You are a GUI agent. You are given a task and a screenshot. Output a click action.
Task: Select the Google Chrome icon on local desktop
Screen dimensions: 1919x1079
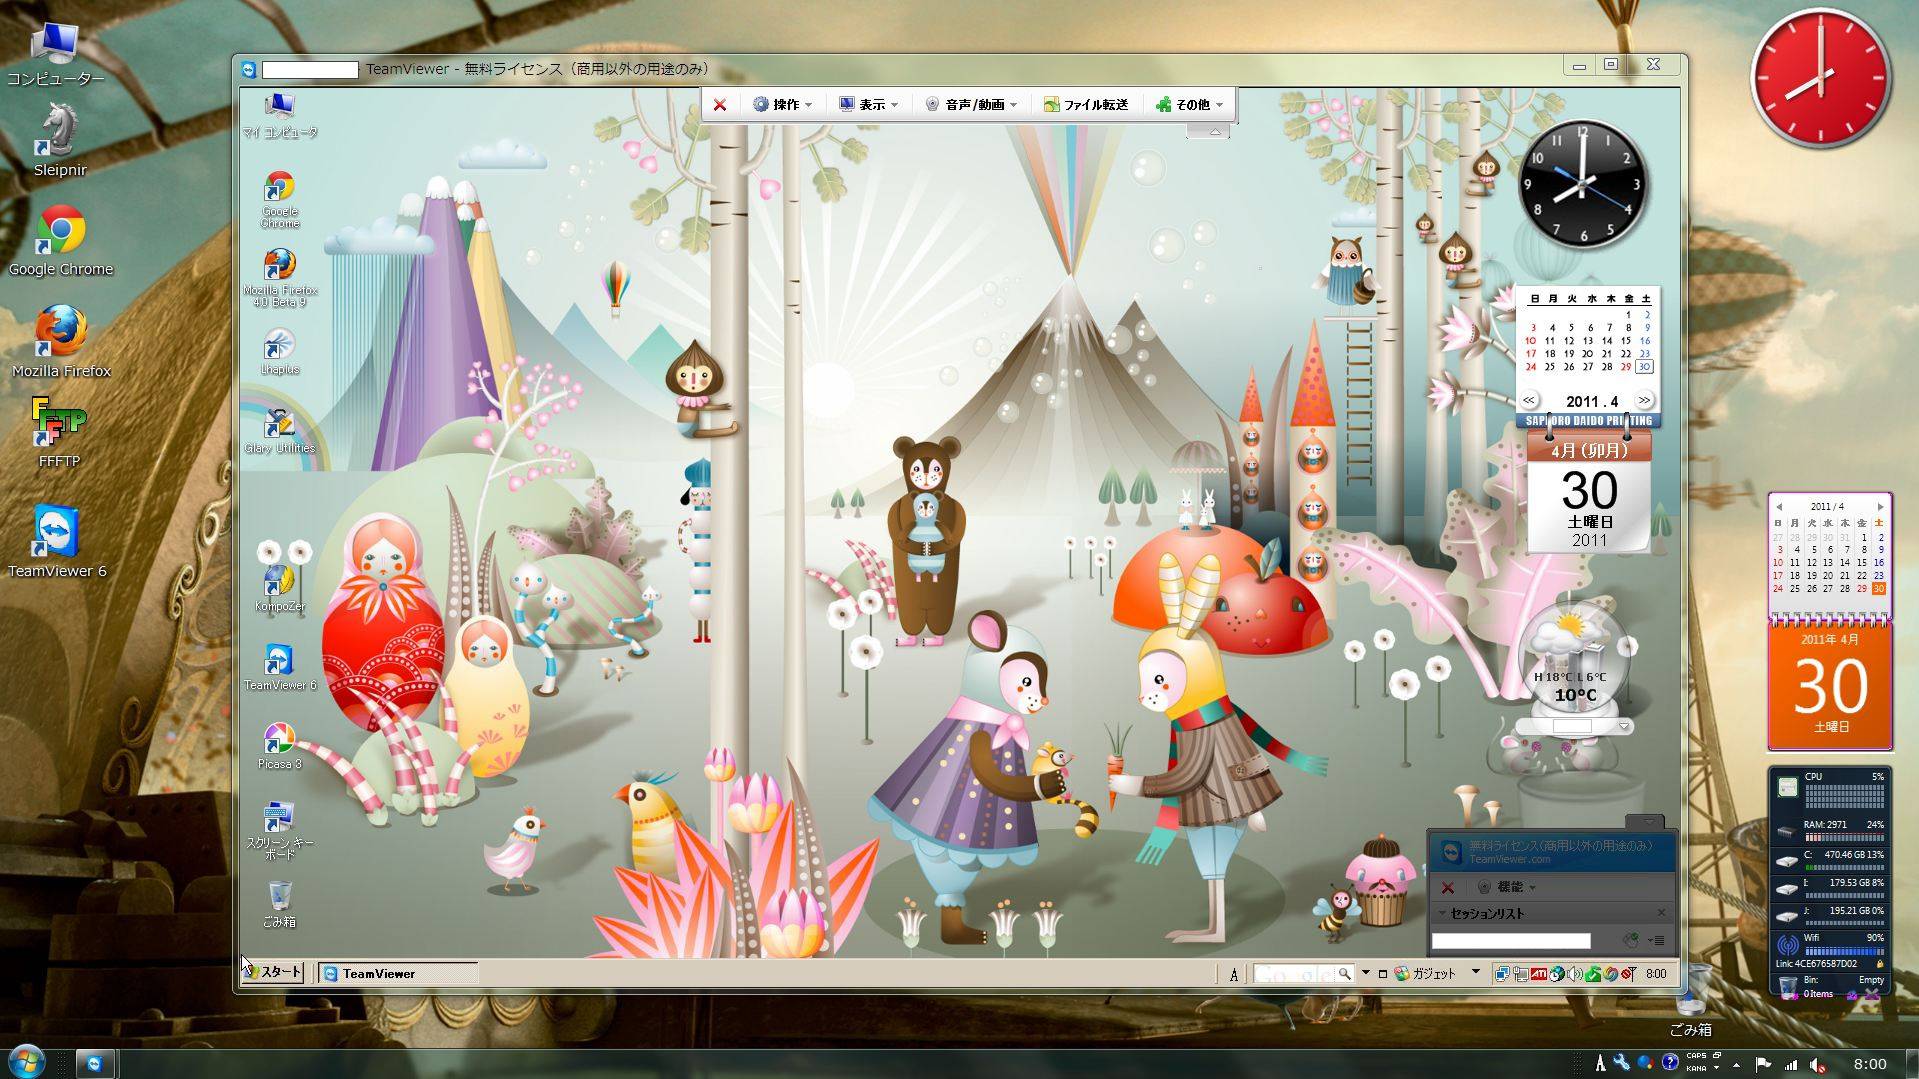pyautogui.click(x=61, y=241)
